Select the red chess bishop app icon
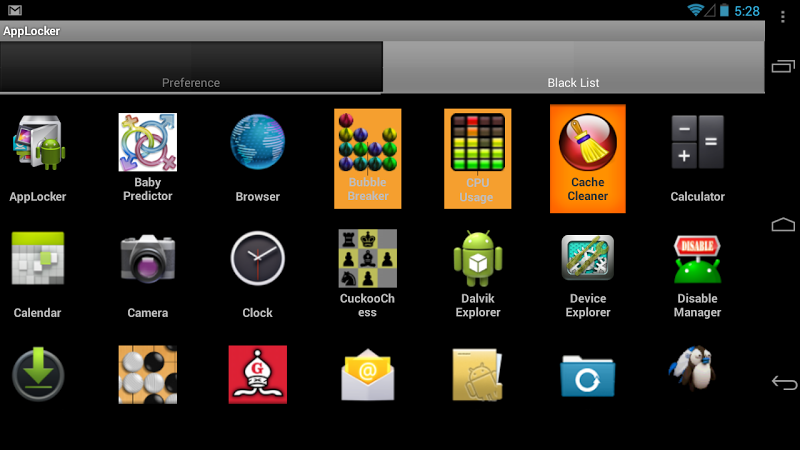Screen dimensions: 800x450 (x=258, y=374)
